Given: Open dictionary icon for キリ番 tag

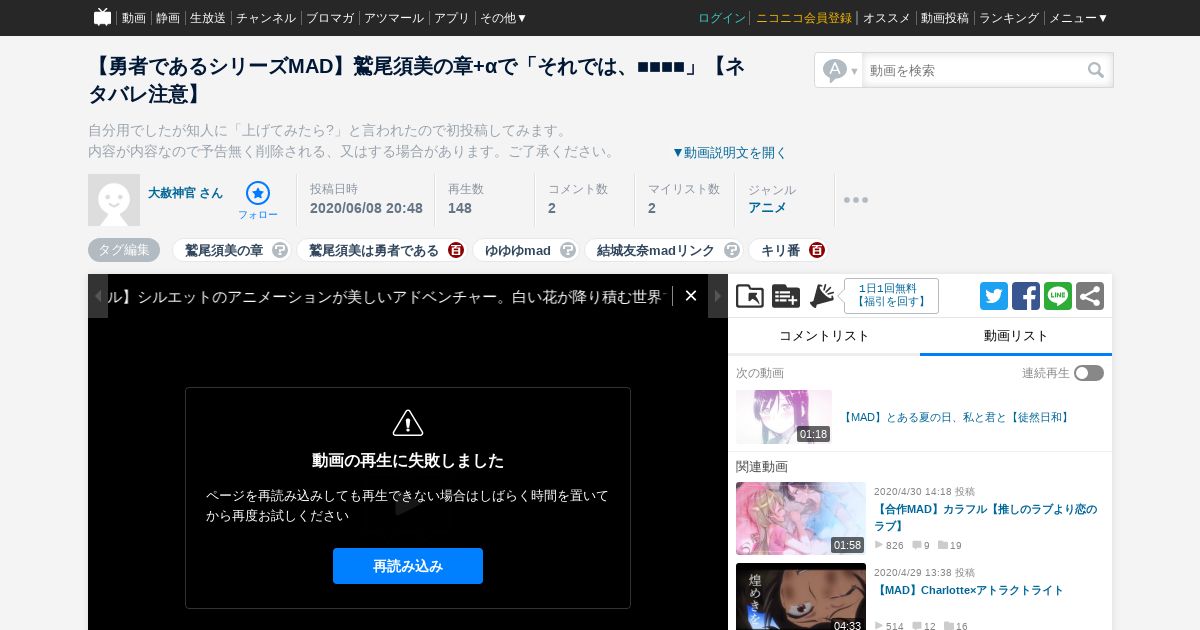Looking at the screenshot, I should coord(817,250).
